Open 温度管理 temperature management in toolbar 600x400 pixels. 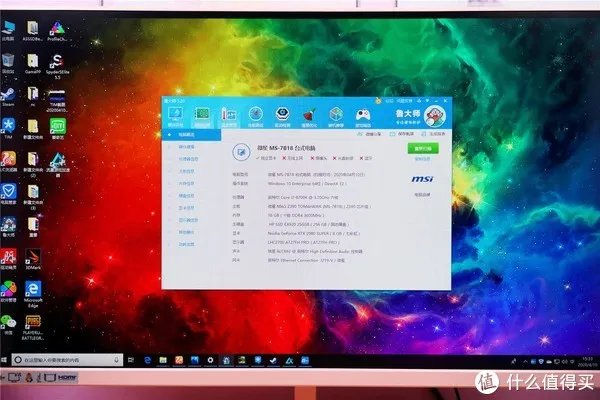229,116
